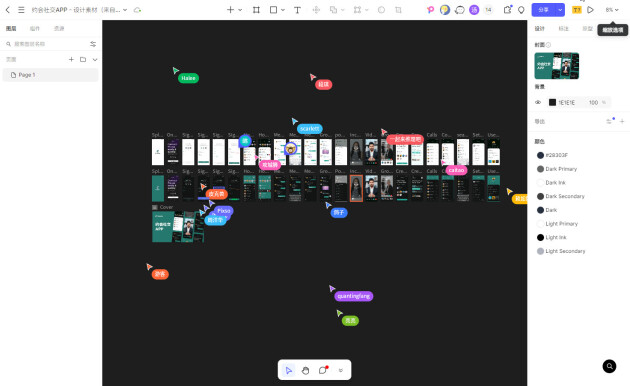This screenshot has height=386, width=630.
Task: Open the insert plus tool dropdown arrow
Action: [x=240, y=10]
